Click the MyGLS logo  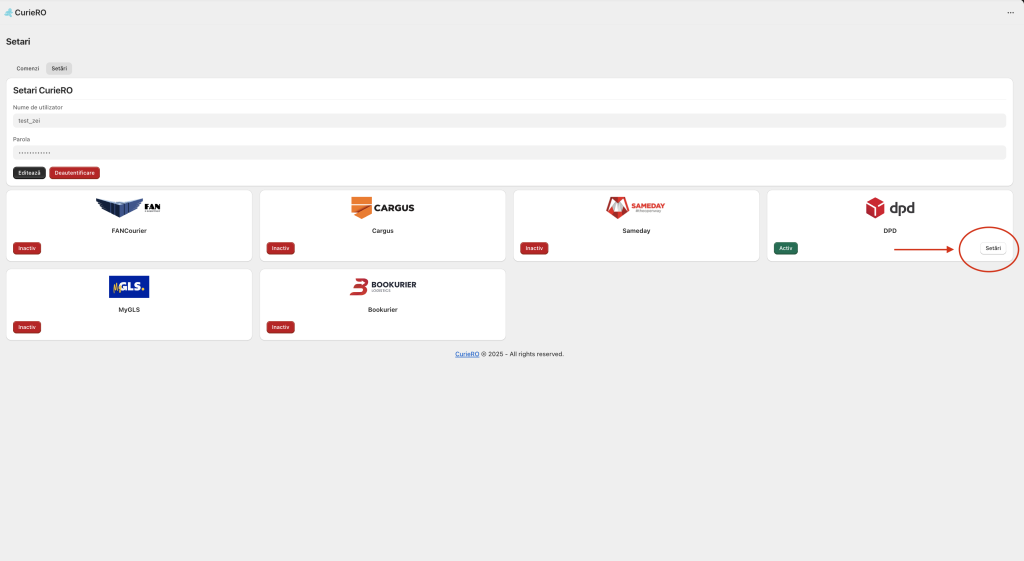(129, 287)
